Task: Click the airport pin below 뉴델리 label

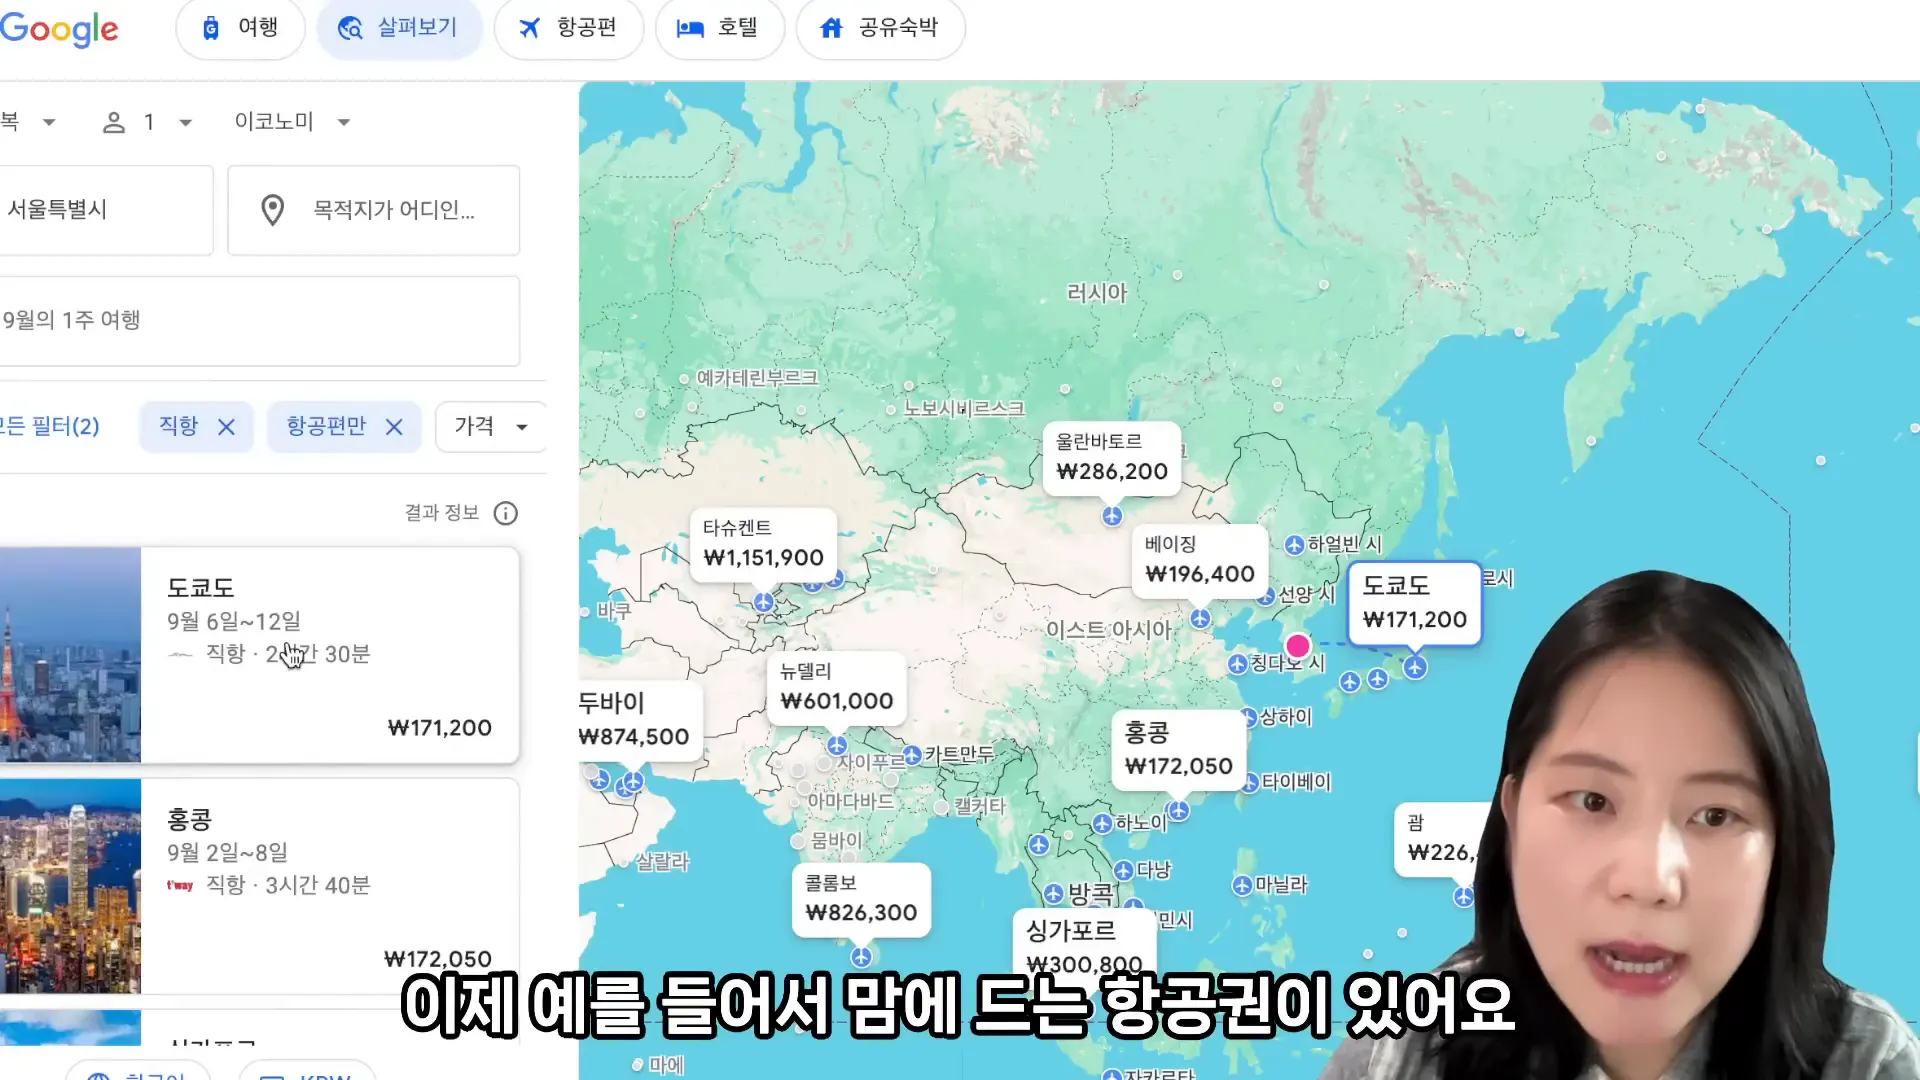Action: 837,746
